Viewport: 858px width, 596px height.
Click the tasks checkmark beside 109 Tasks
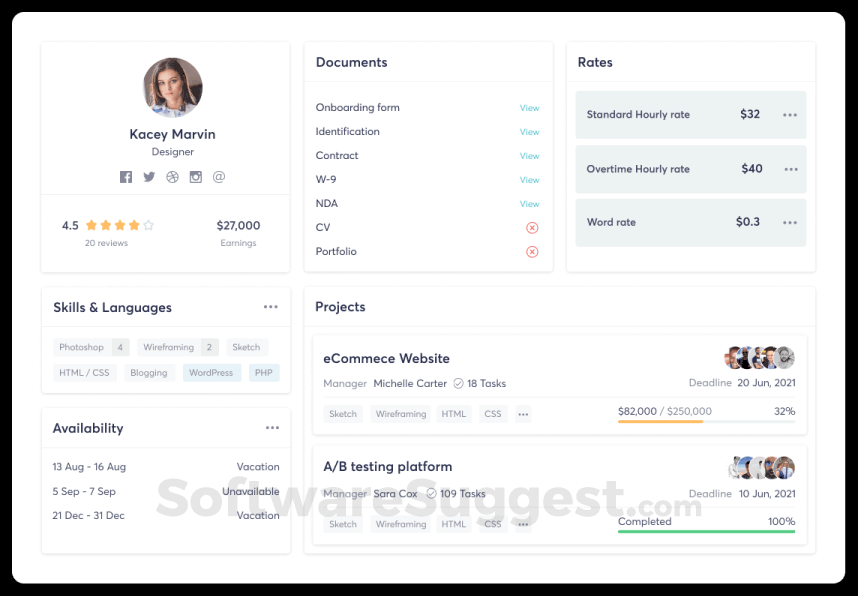(430, 494)
